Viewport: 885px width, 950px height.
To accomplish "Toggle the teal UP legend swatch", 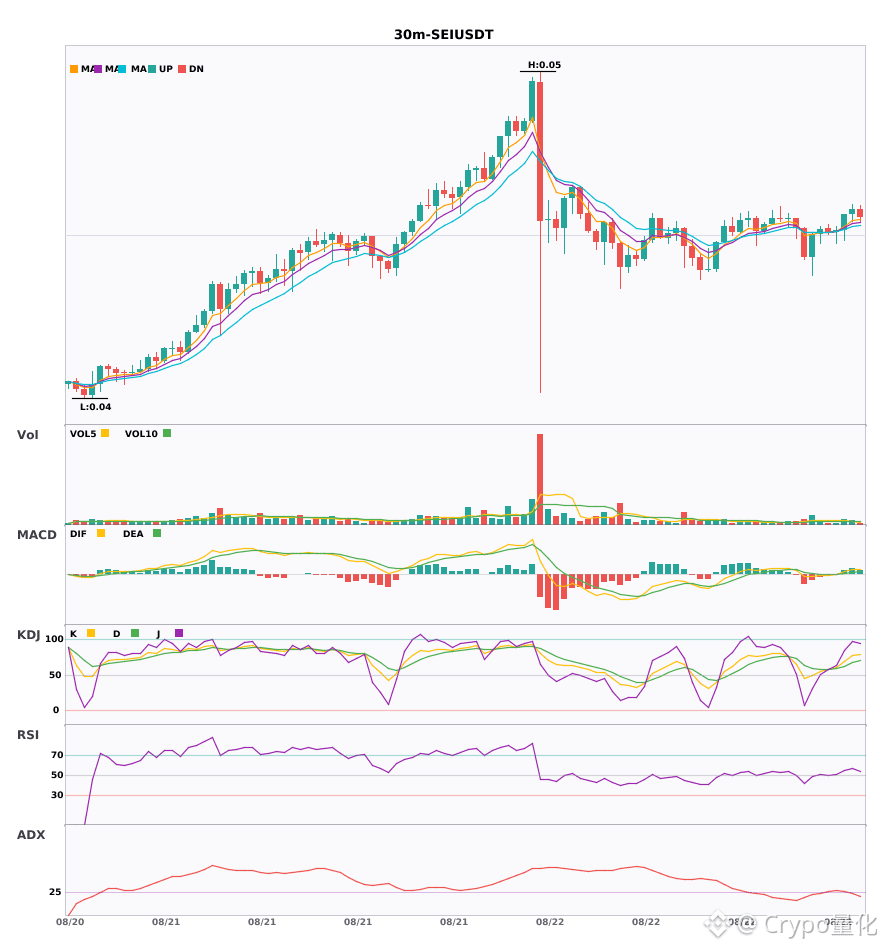I will click(x=152, y=69).
